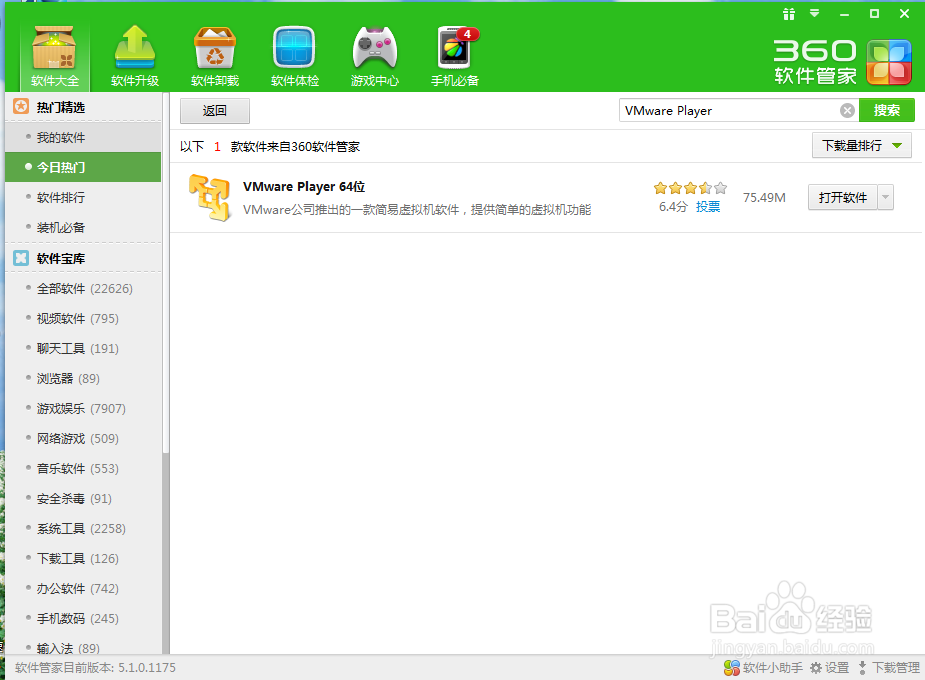Select 游戏娱乐 (7907) category
This screenshot has height=680, width=925.
(83, 409)
